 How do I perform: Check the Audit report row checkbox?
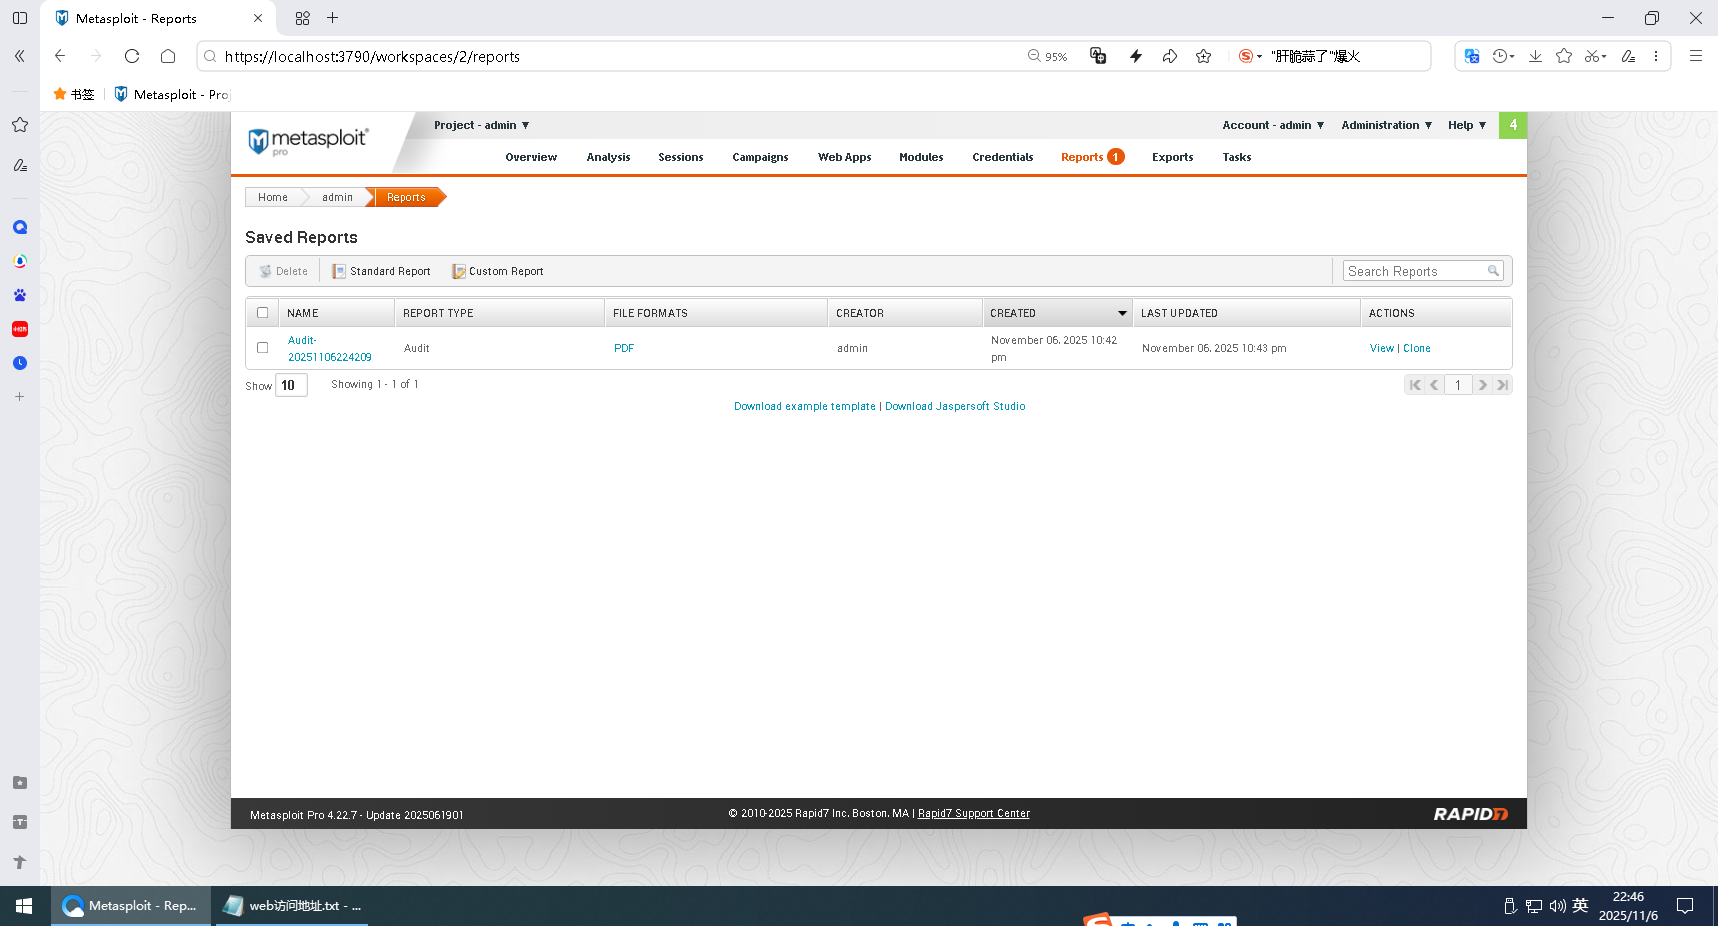263,348
